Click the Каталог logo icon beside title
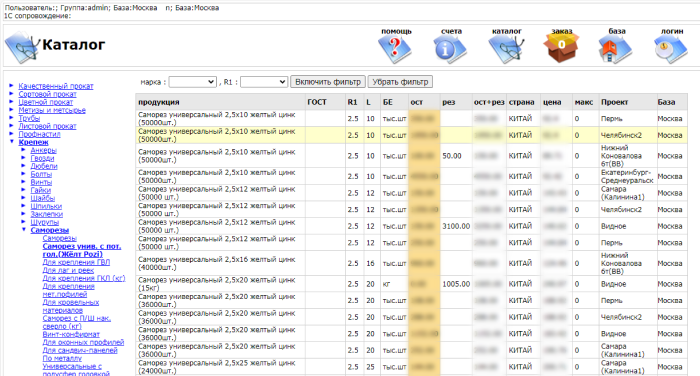Screen dimensions: 700x376 coord(22,47)
